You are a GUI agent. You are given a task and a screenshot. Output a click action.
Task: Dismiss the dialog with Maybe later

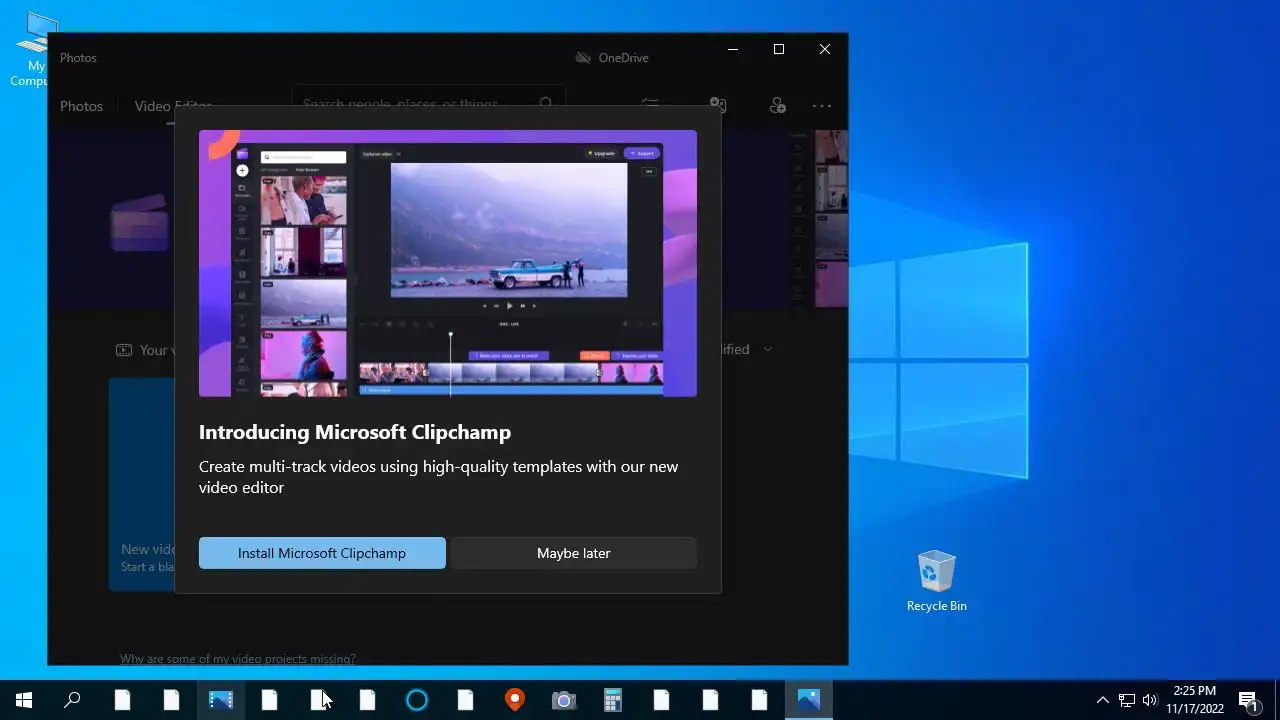[573, 553]
